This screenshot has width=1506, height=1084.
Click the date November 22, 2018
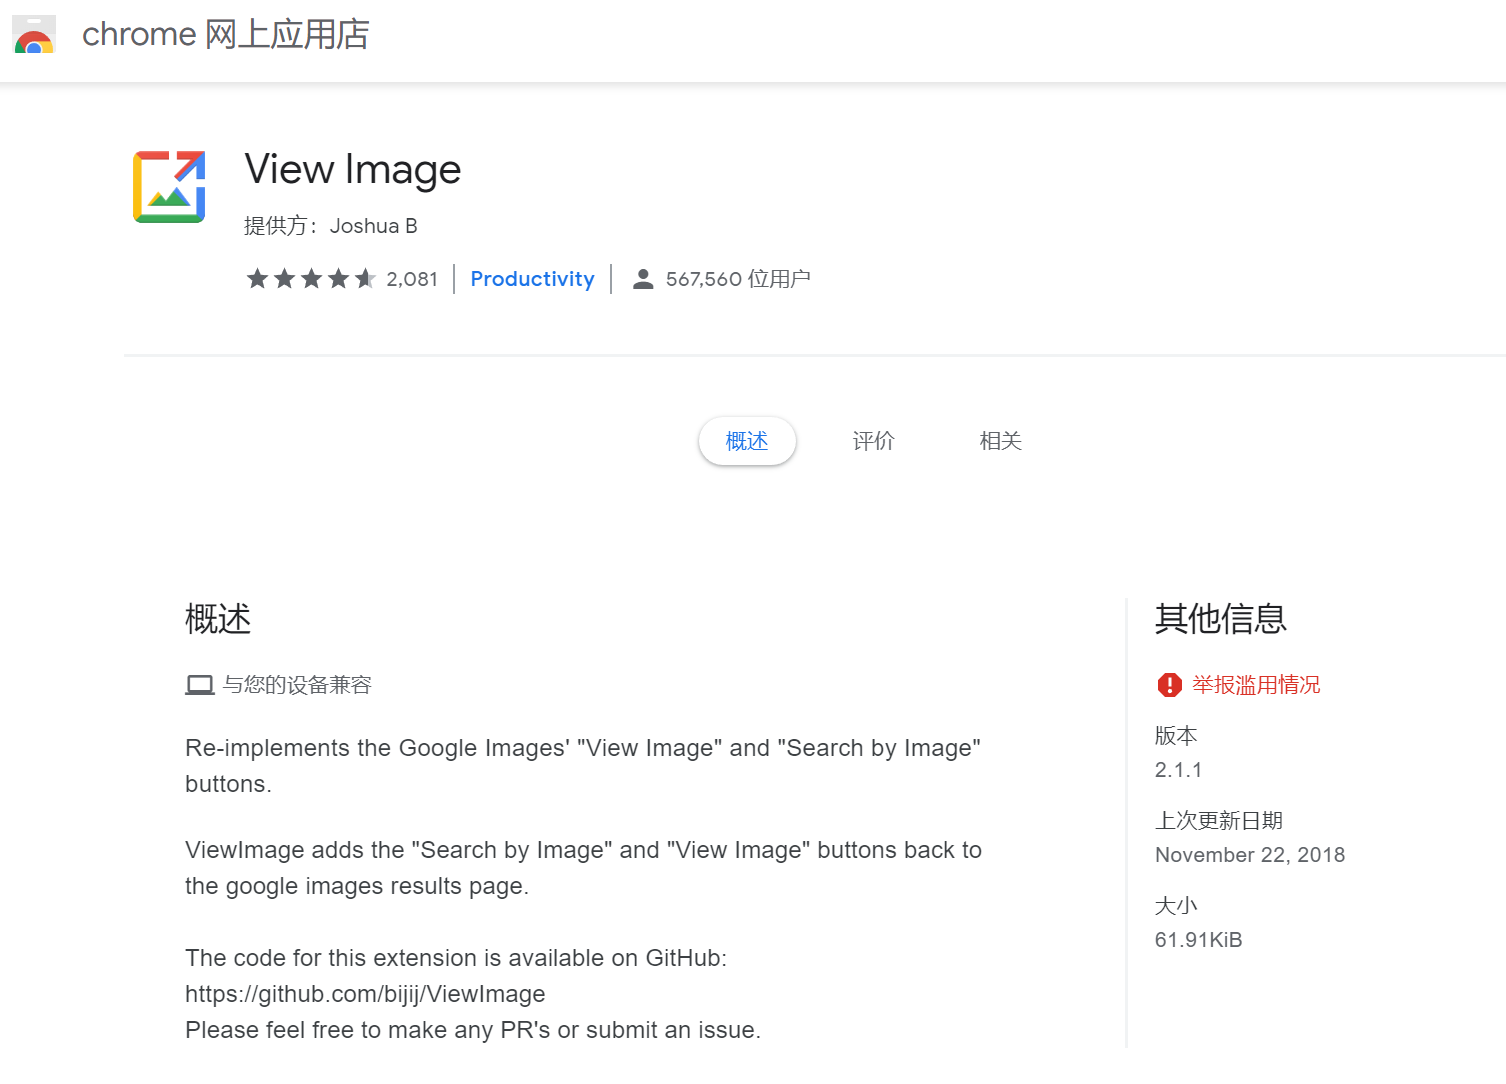click(1250, 855)
